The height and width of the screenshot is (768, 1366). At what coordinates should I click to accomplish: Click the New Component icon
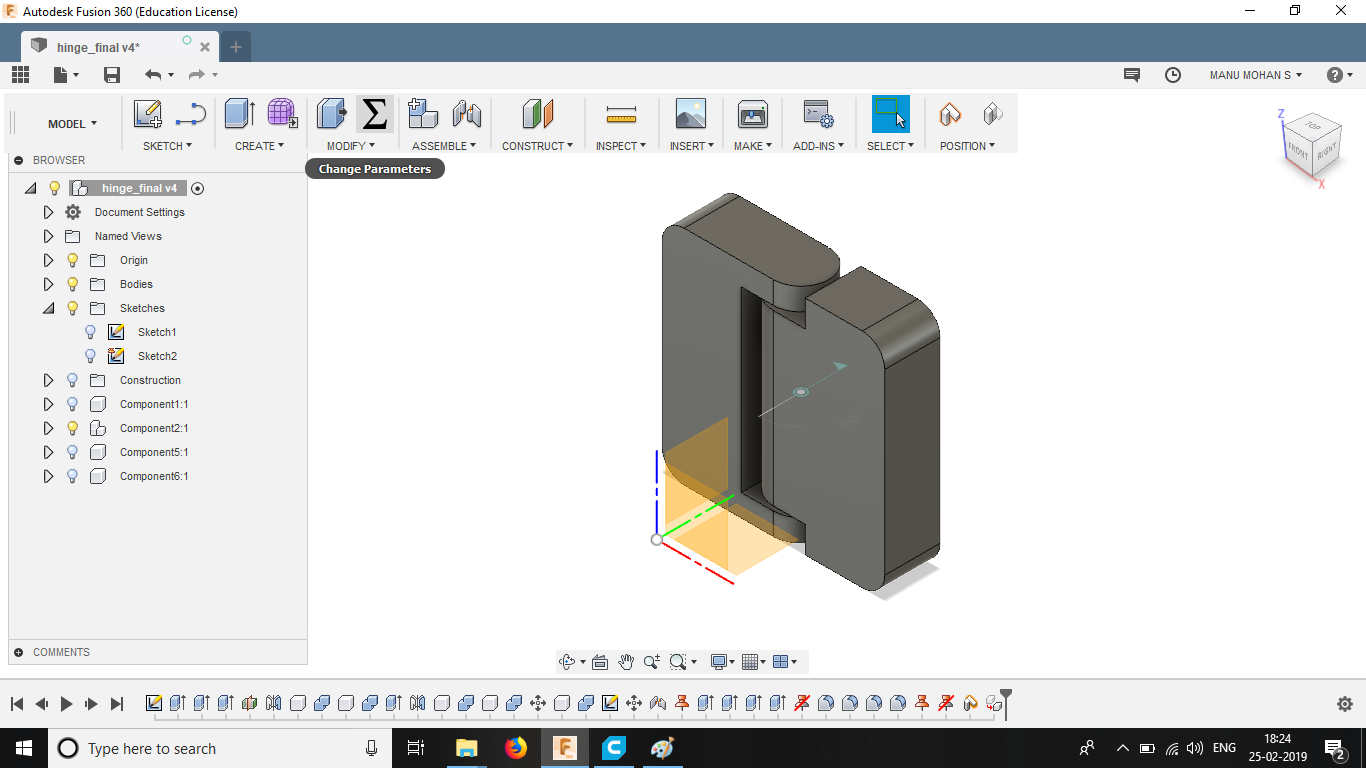tap(423, 113)
